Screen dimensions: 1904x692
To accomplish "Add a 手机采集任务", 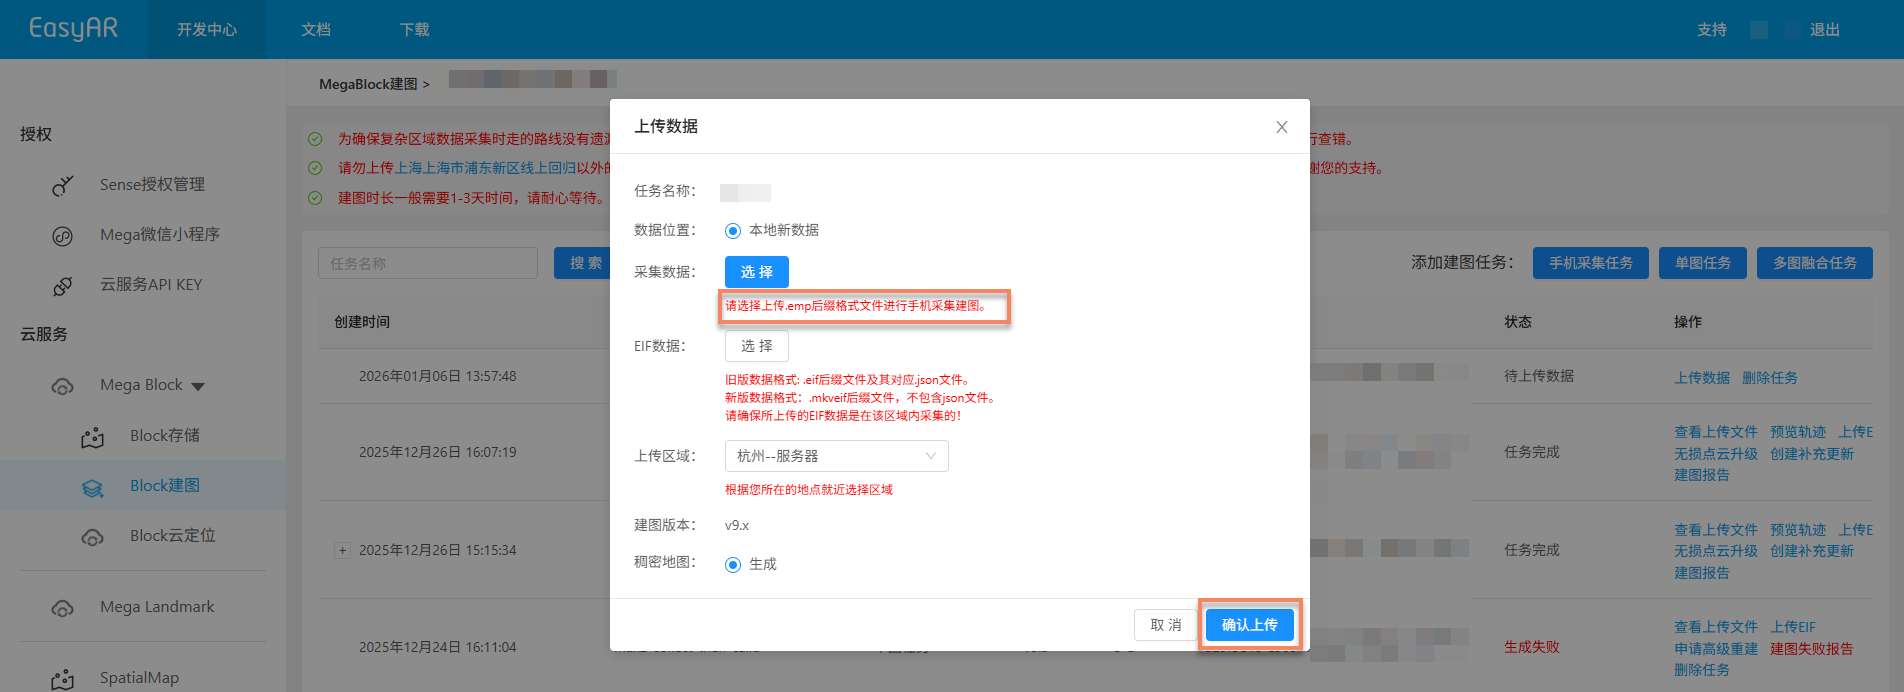I will coord(1591,263).
